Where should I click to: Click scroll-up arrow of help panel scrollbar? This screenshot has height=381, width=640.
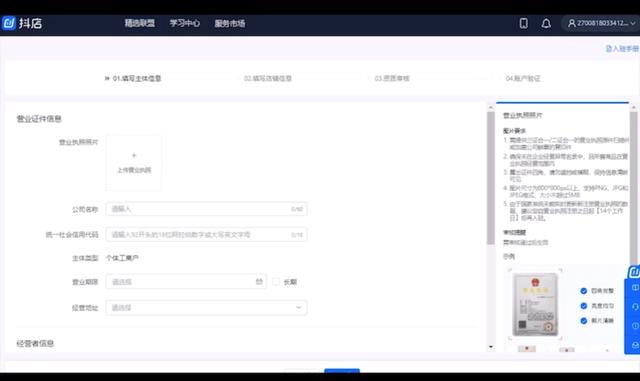[491, 107]
